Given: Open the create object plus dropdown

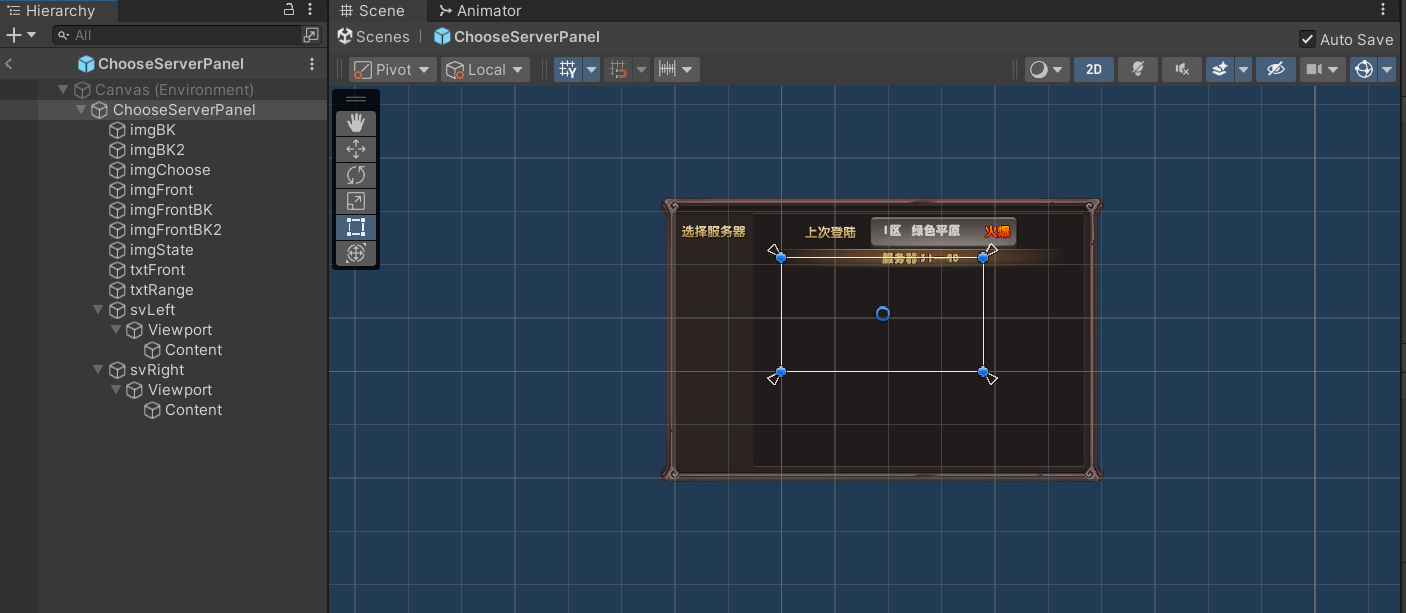Looking at the screenshot, I should (20, 35).
